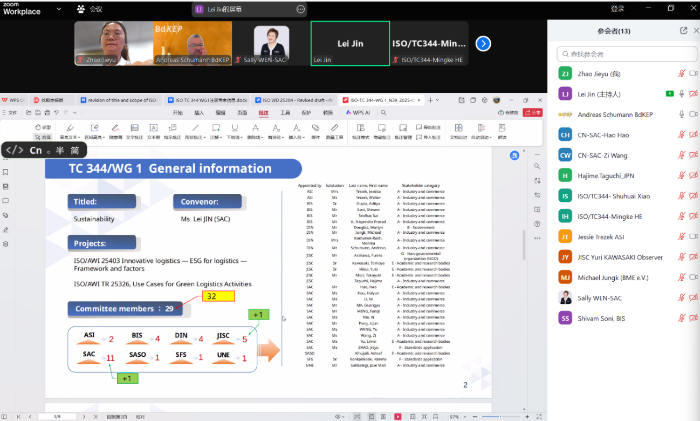Open the Insert ribbon tab in WPS
This screenshot has width=700, height=421.
(x=199, y=113)
